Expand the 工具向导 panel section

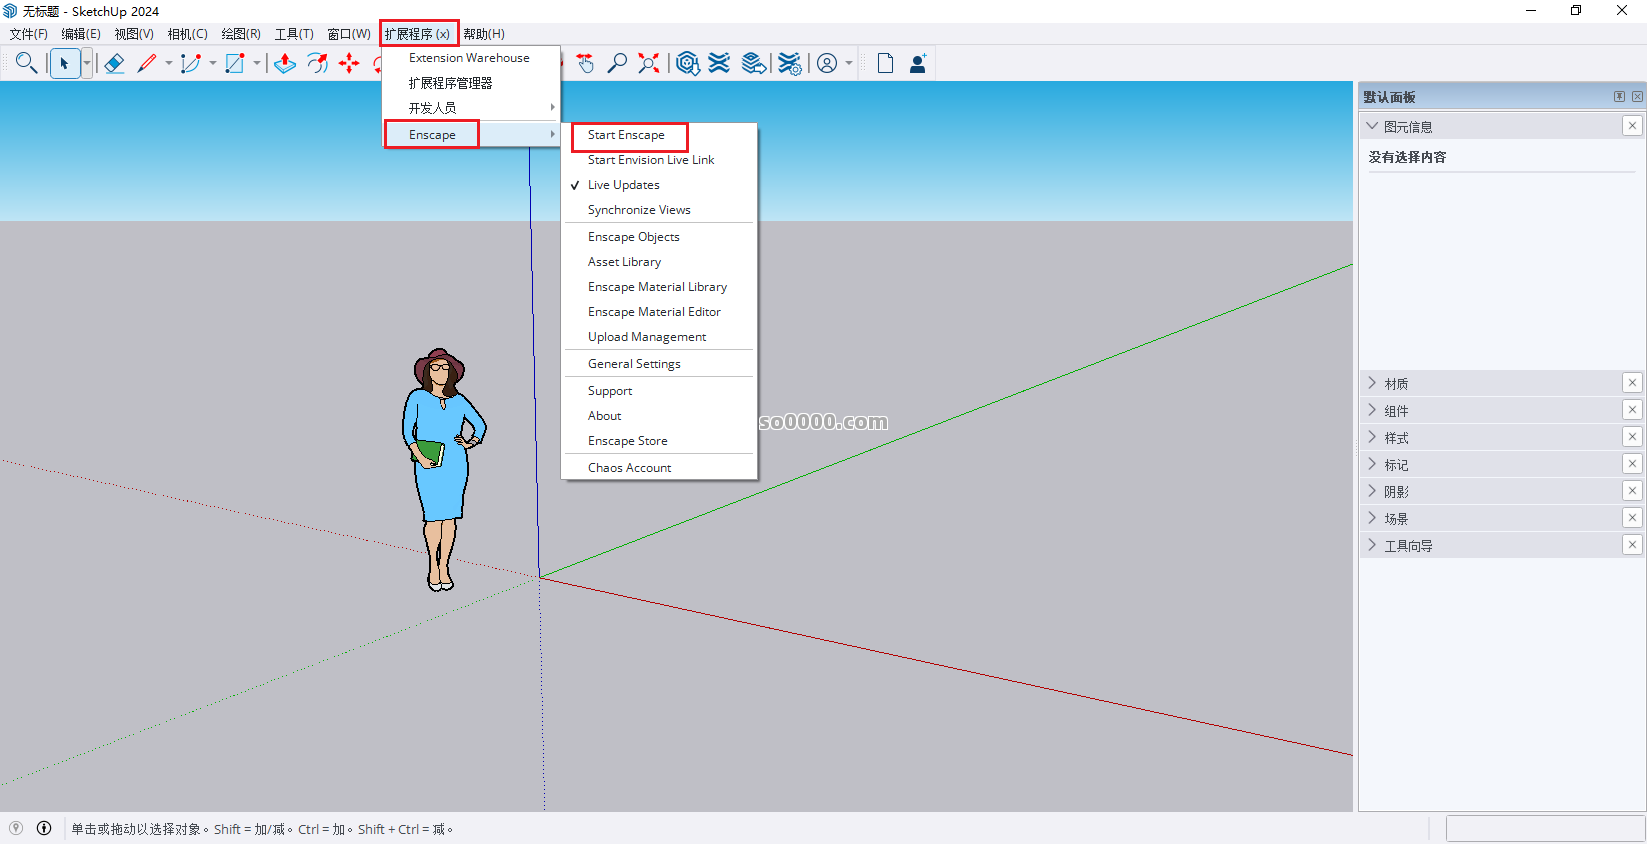[x=1372, y=545]
